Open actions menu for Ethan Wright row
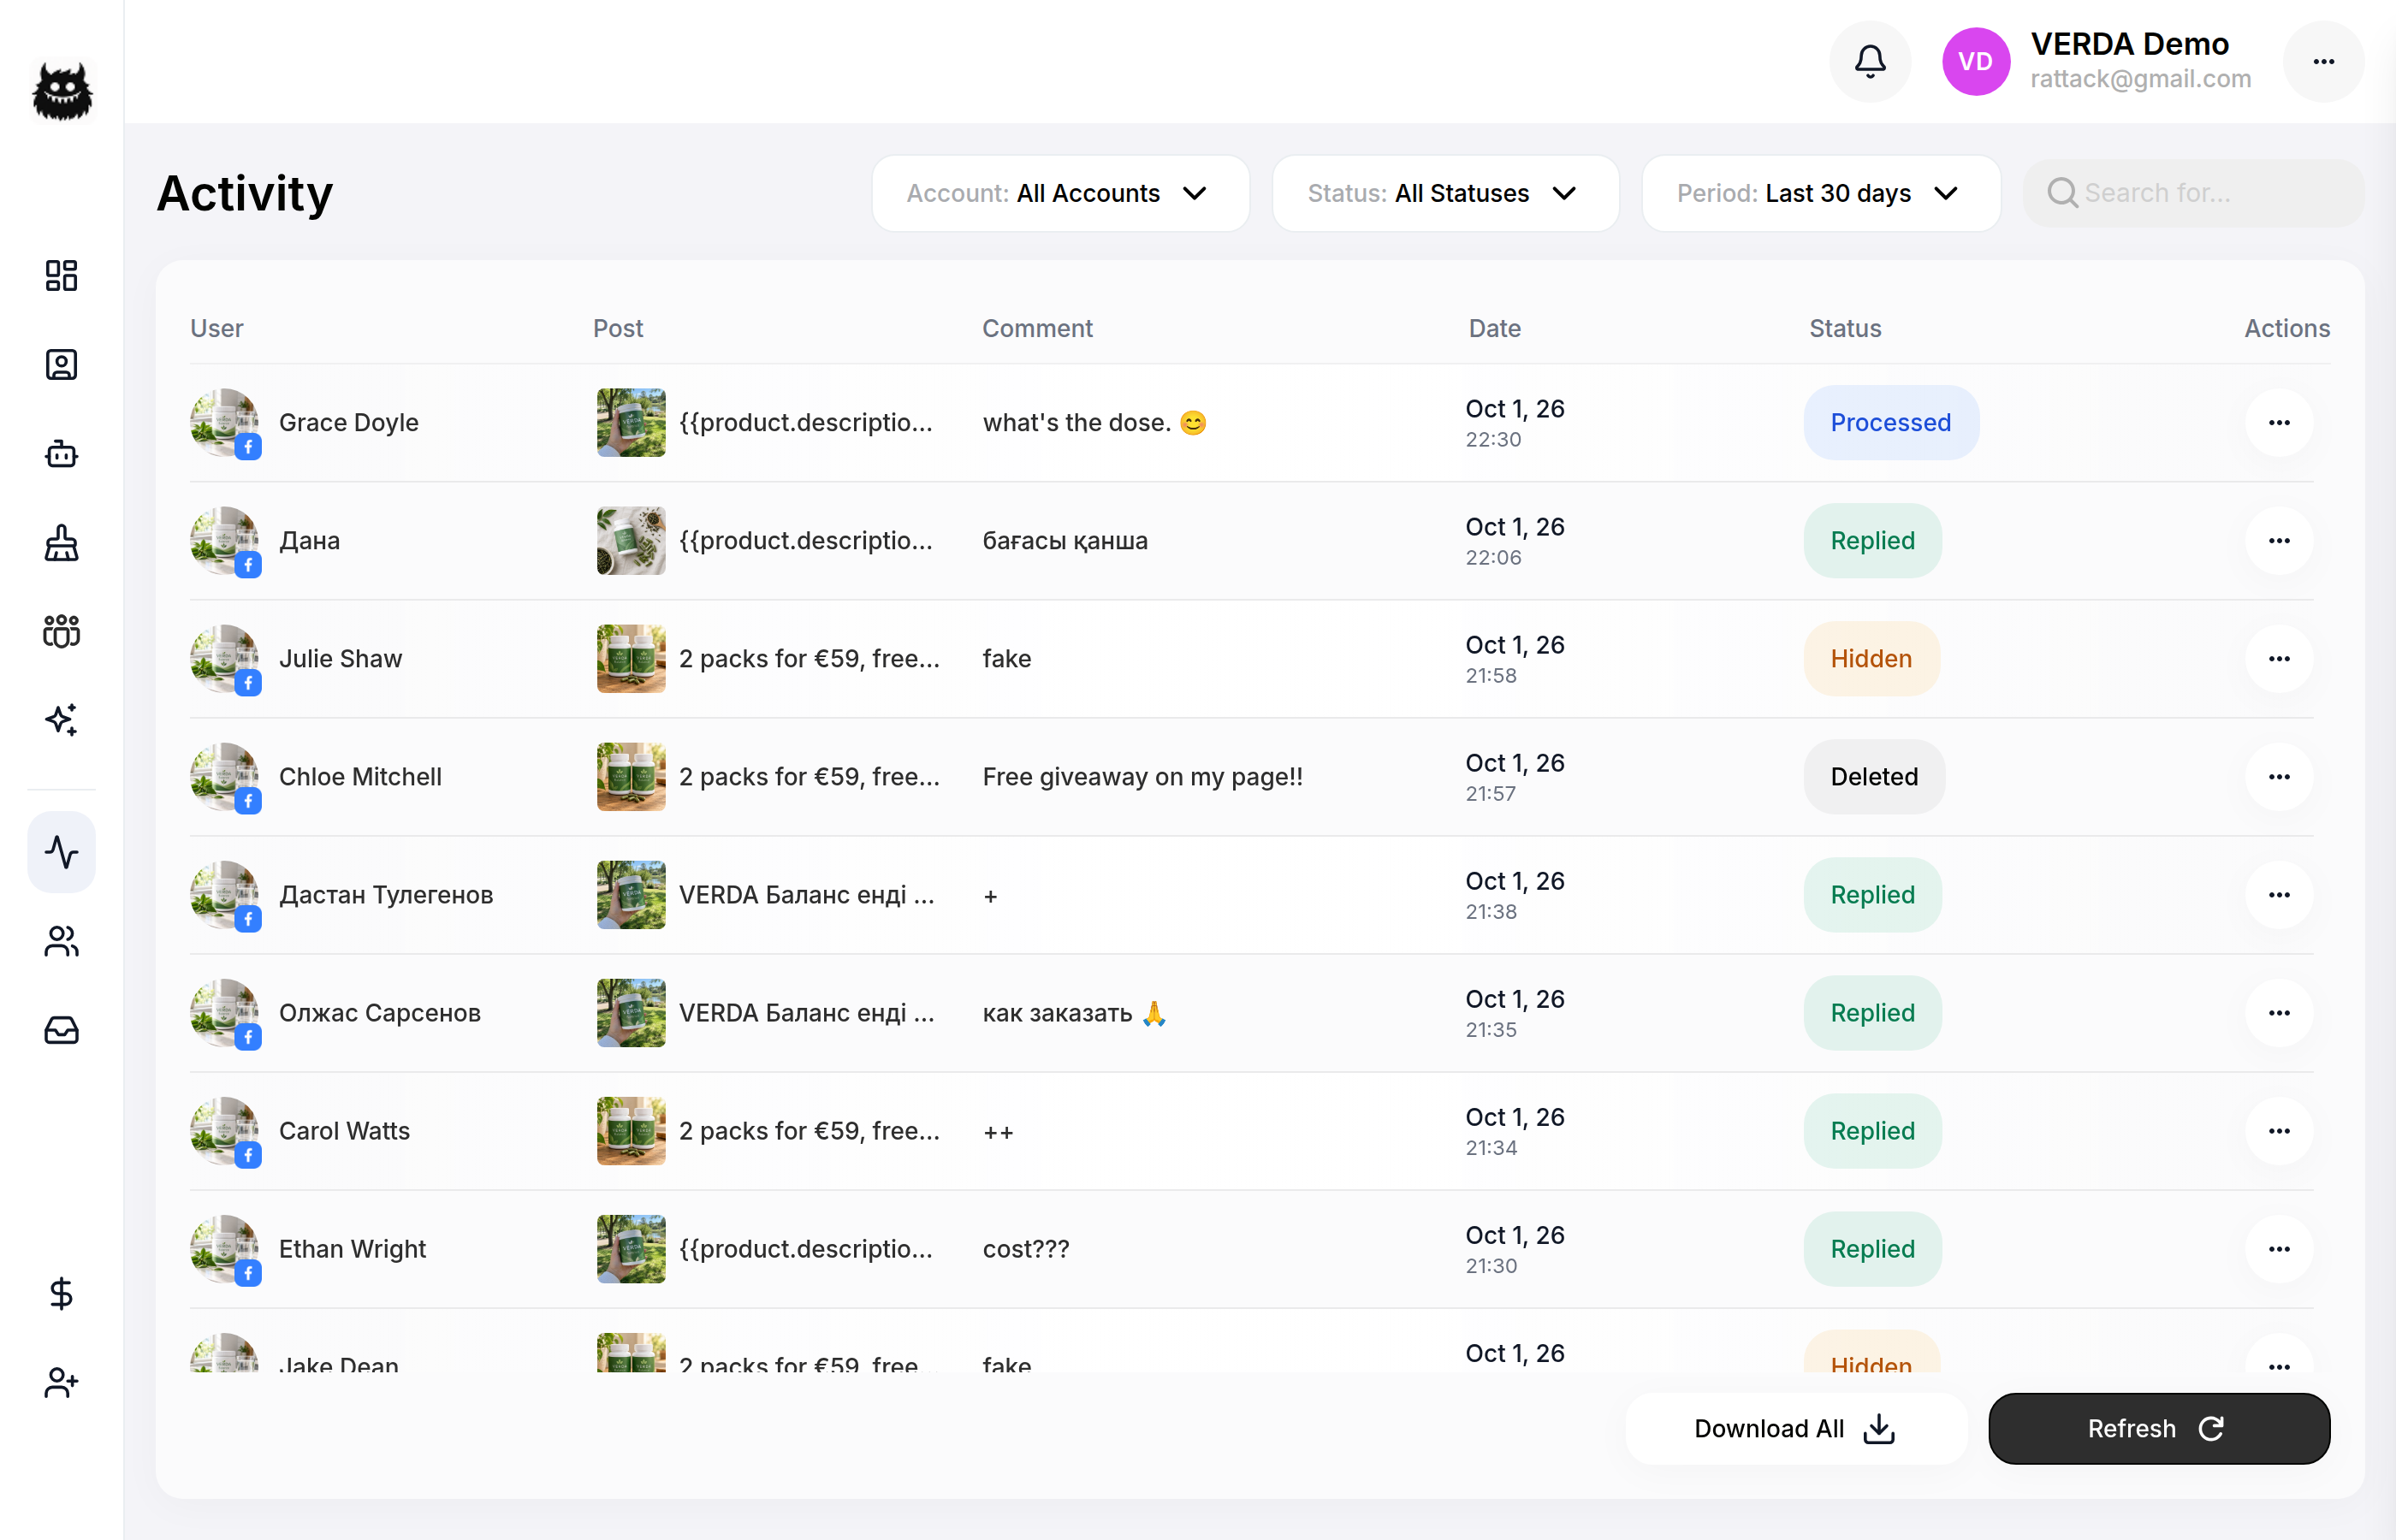 coord(2279,1249)
